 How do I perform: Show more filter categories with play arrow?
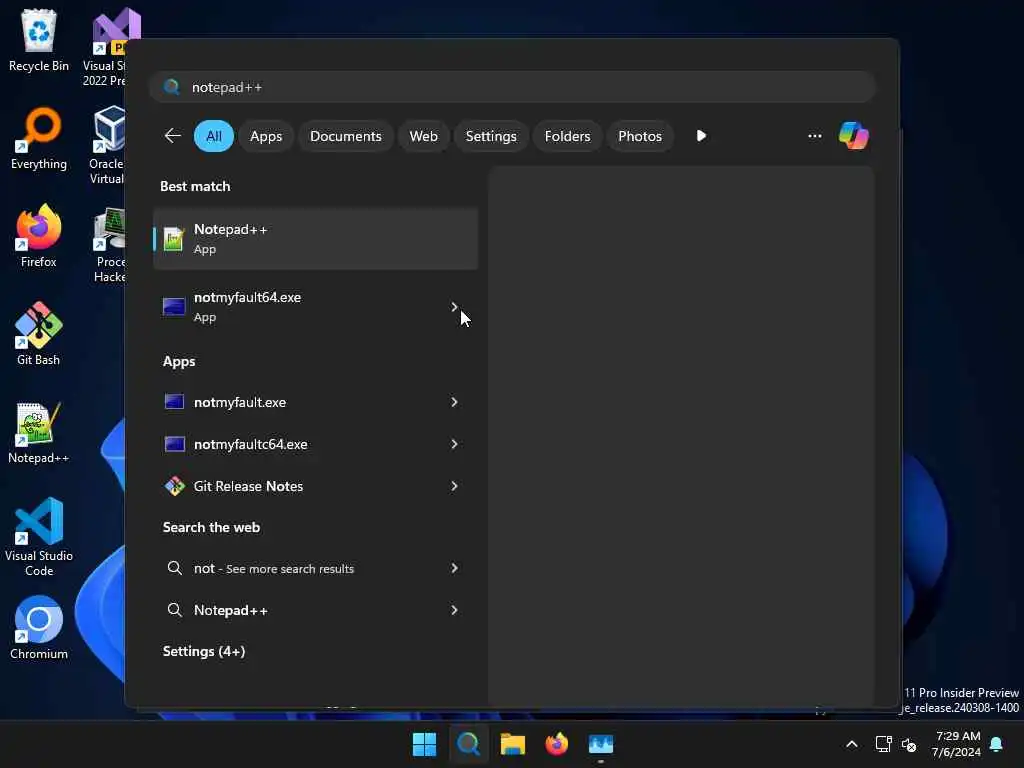(x=701, y=136)
